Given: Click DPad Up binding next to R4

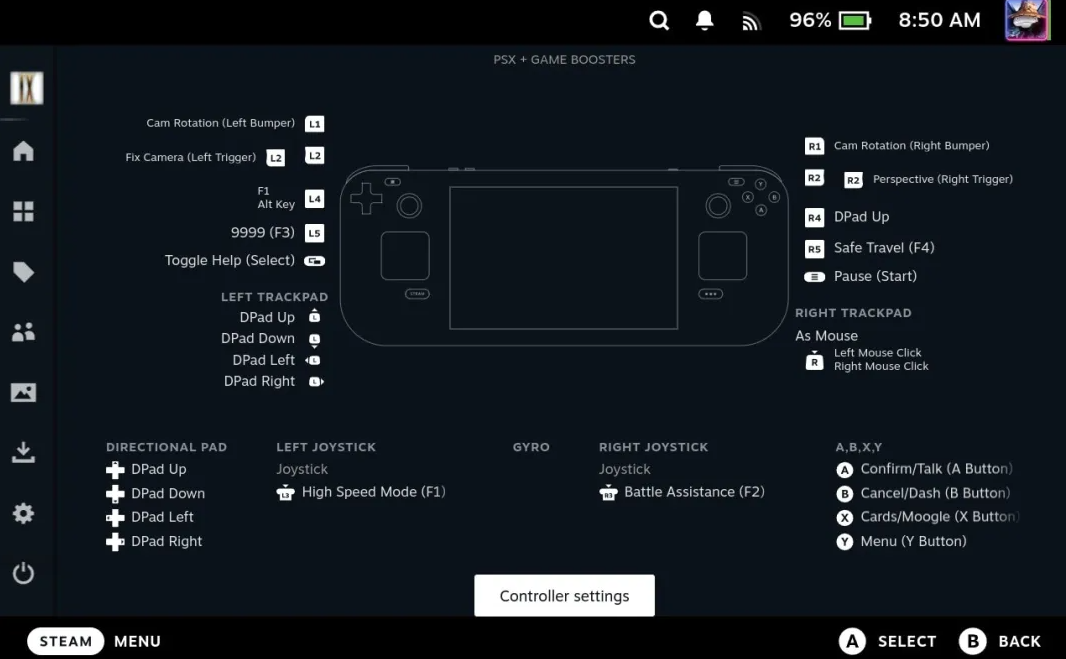Looking at the screenshot, I should (x=861, y=217).
